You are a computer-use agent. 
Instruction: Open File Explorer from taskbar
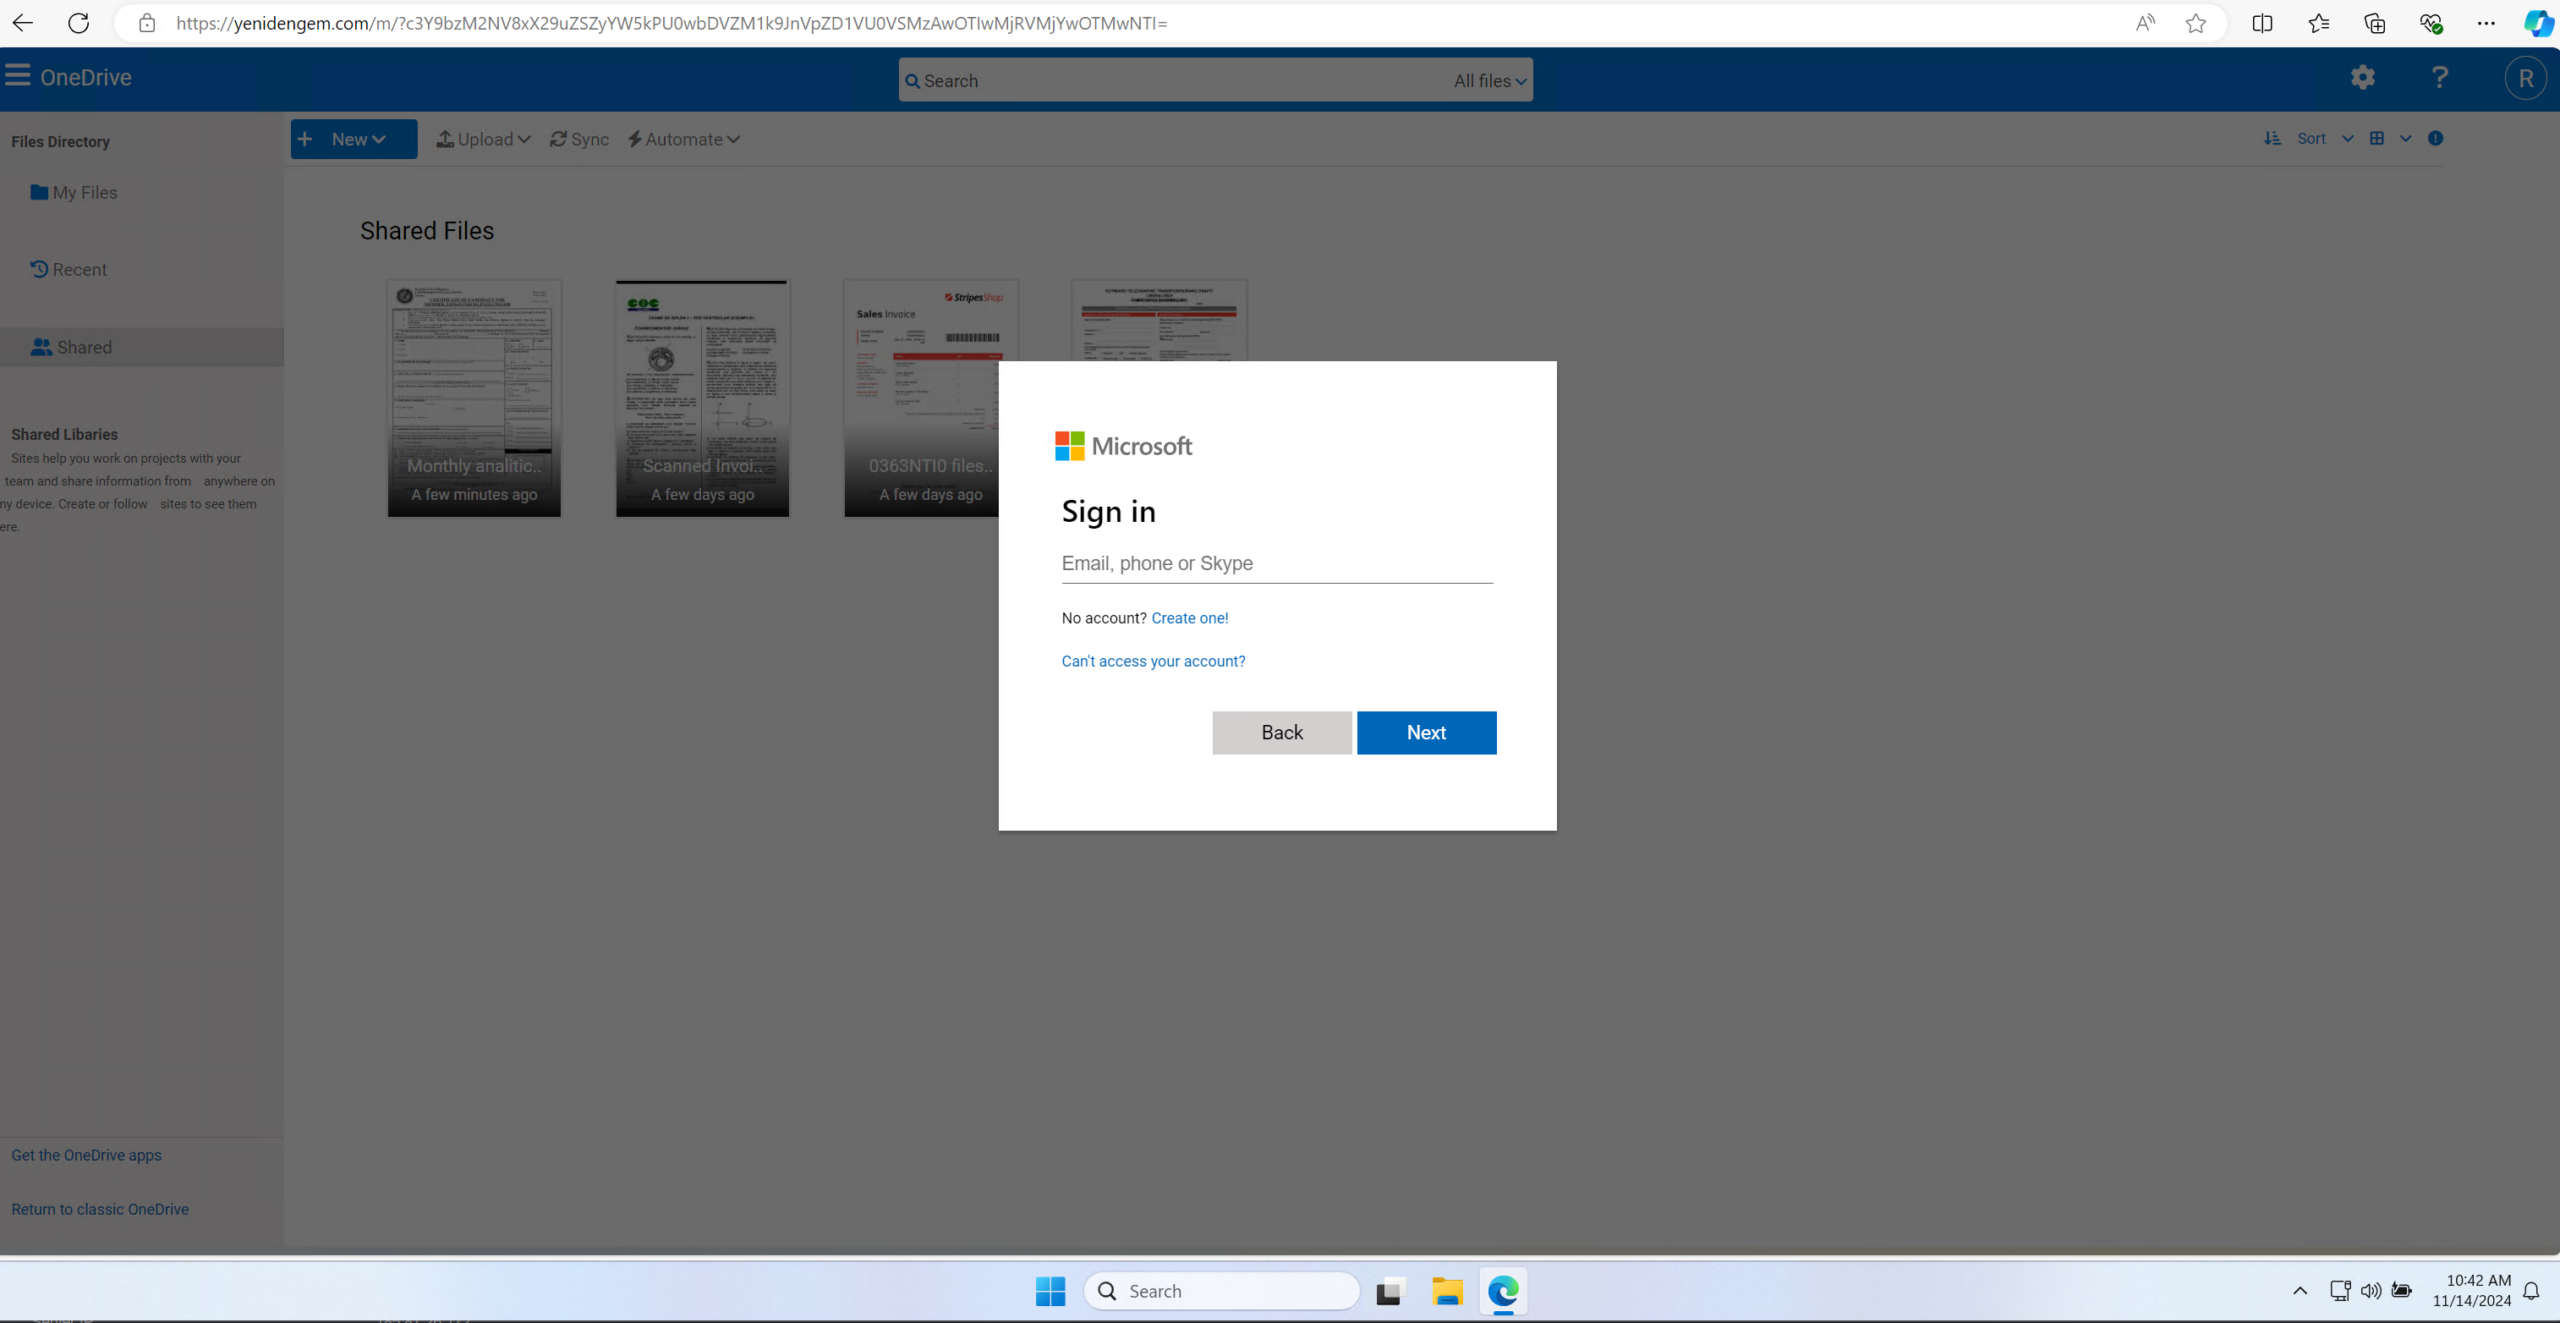(x=1446, y=1292)
